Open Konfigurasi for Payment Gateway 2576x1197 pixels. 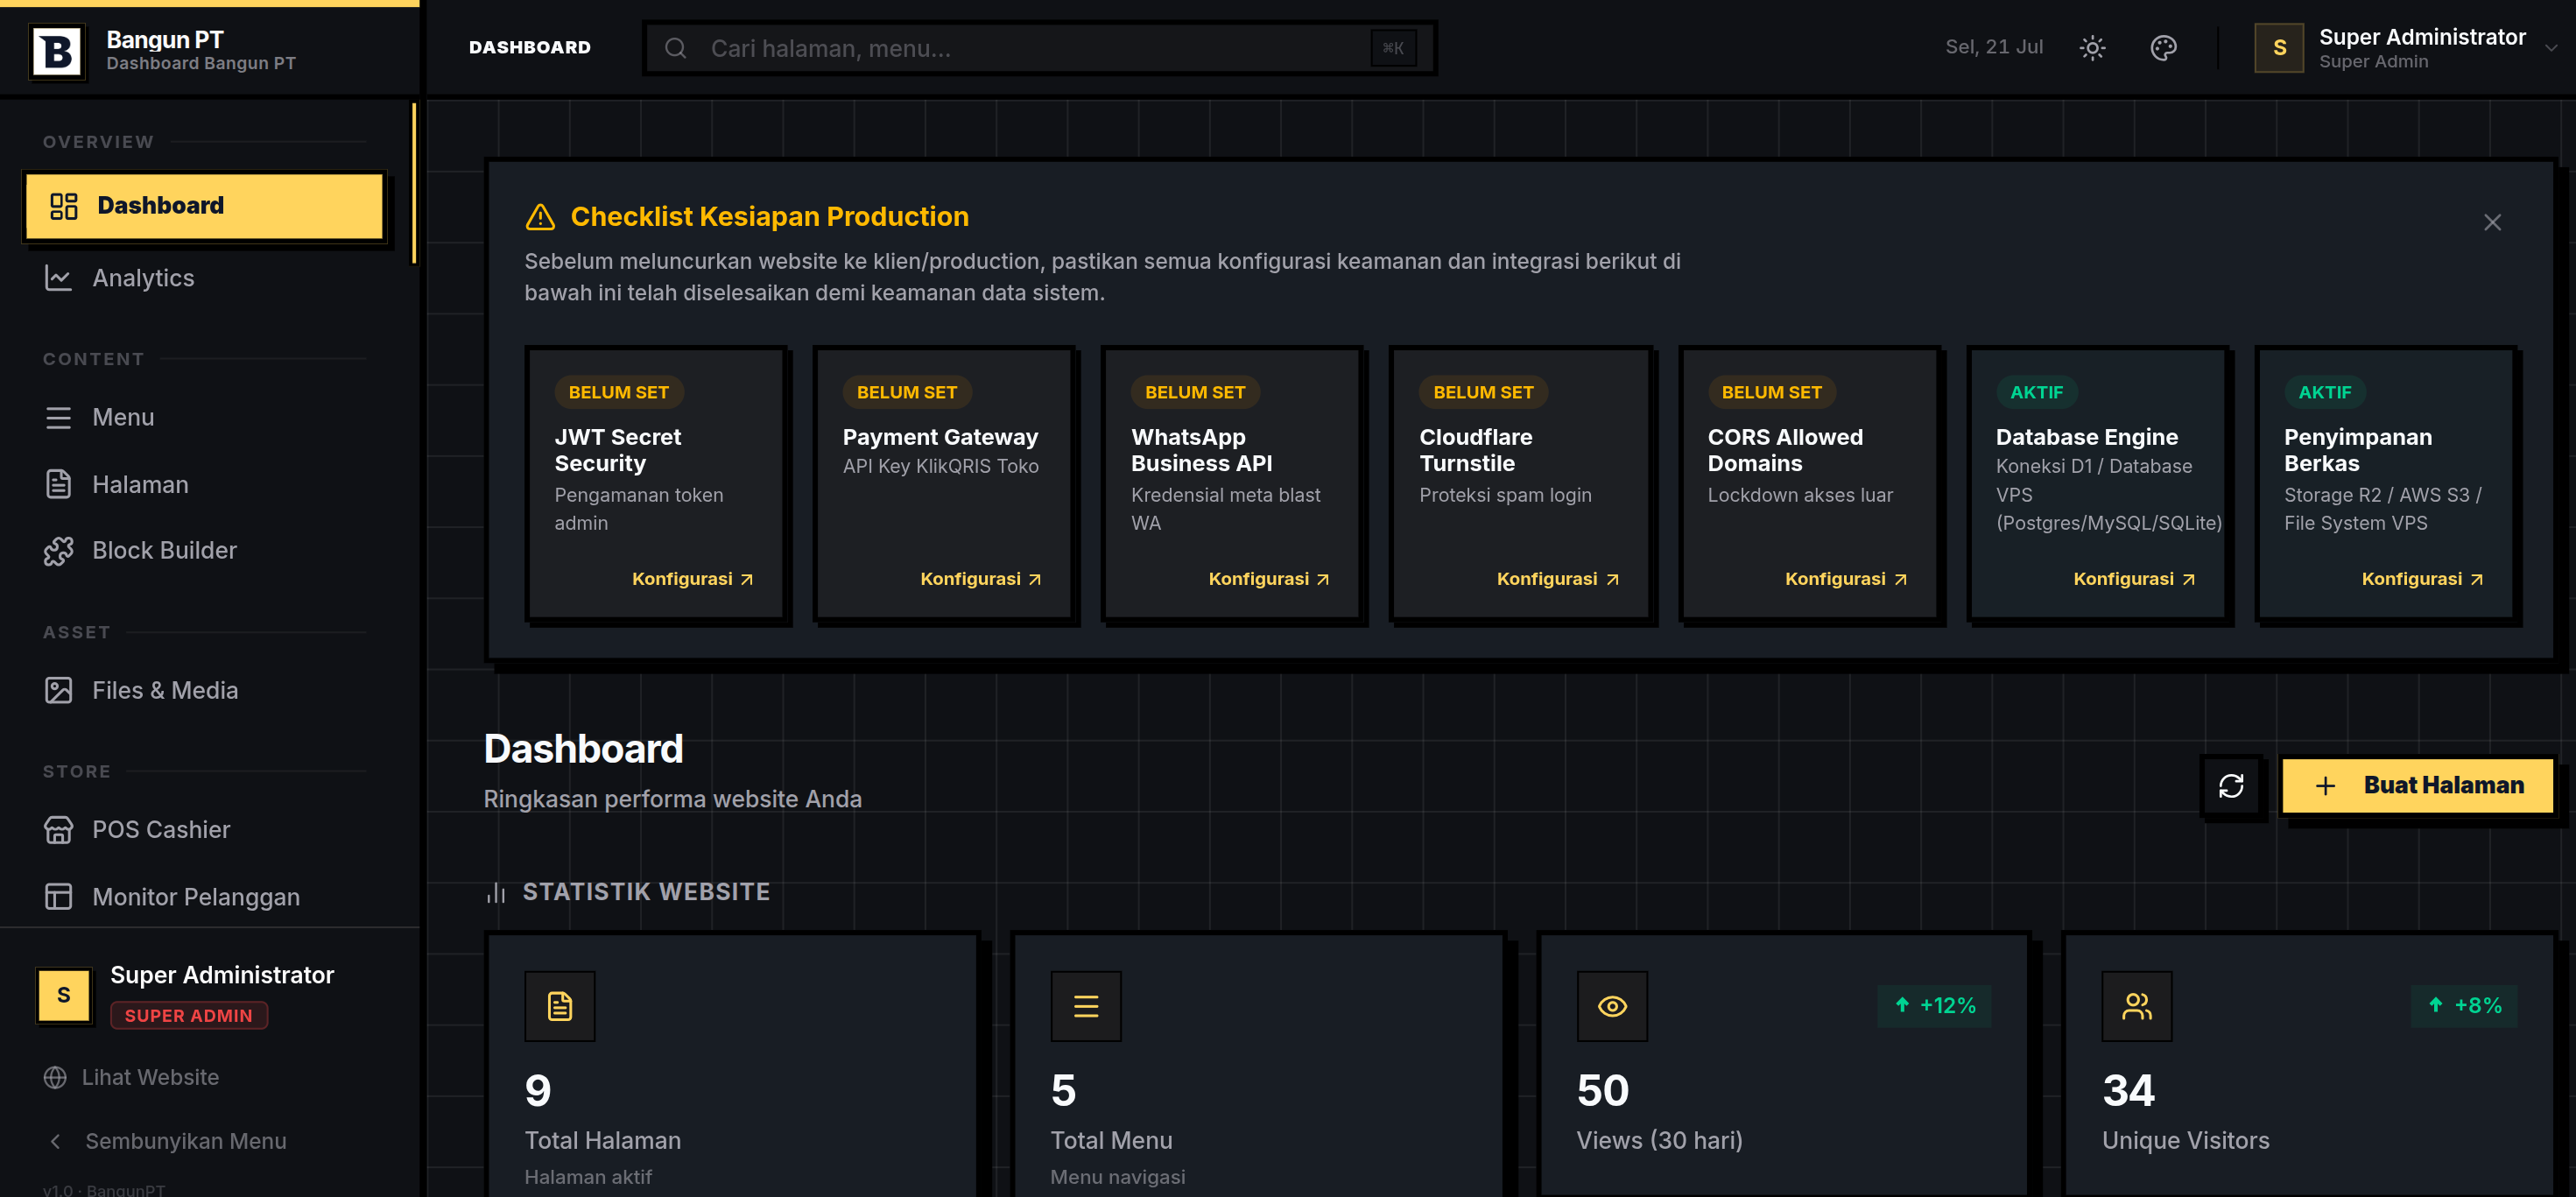point(980,579)
